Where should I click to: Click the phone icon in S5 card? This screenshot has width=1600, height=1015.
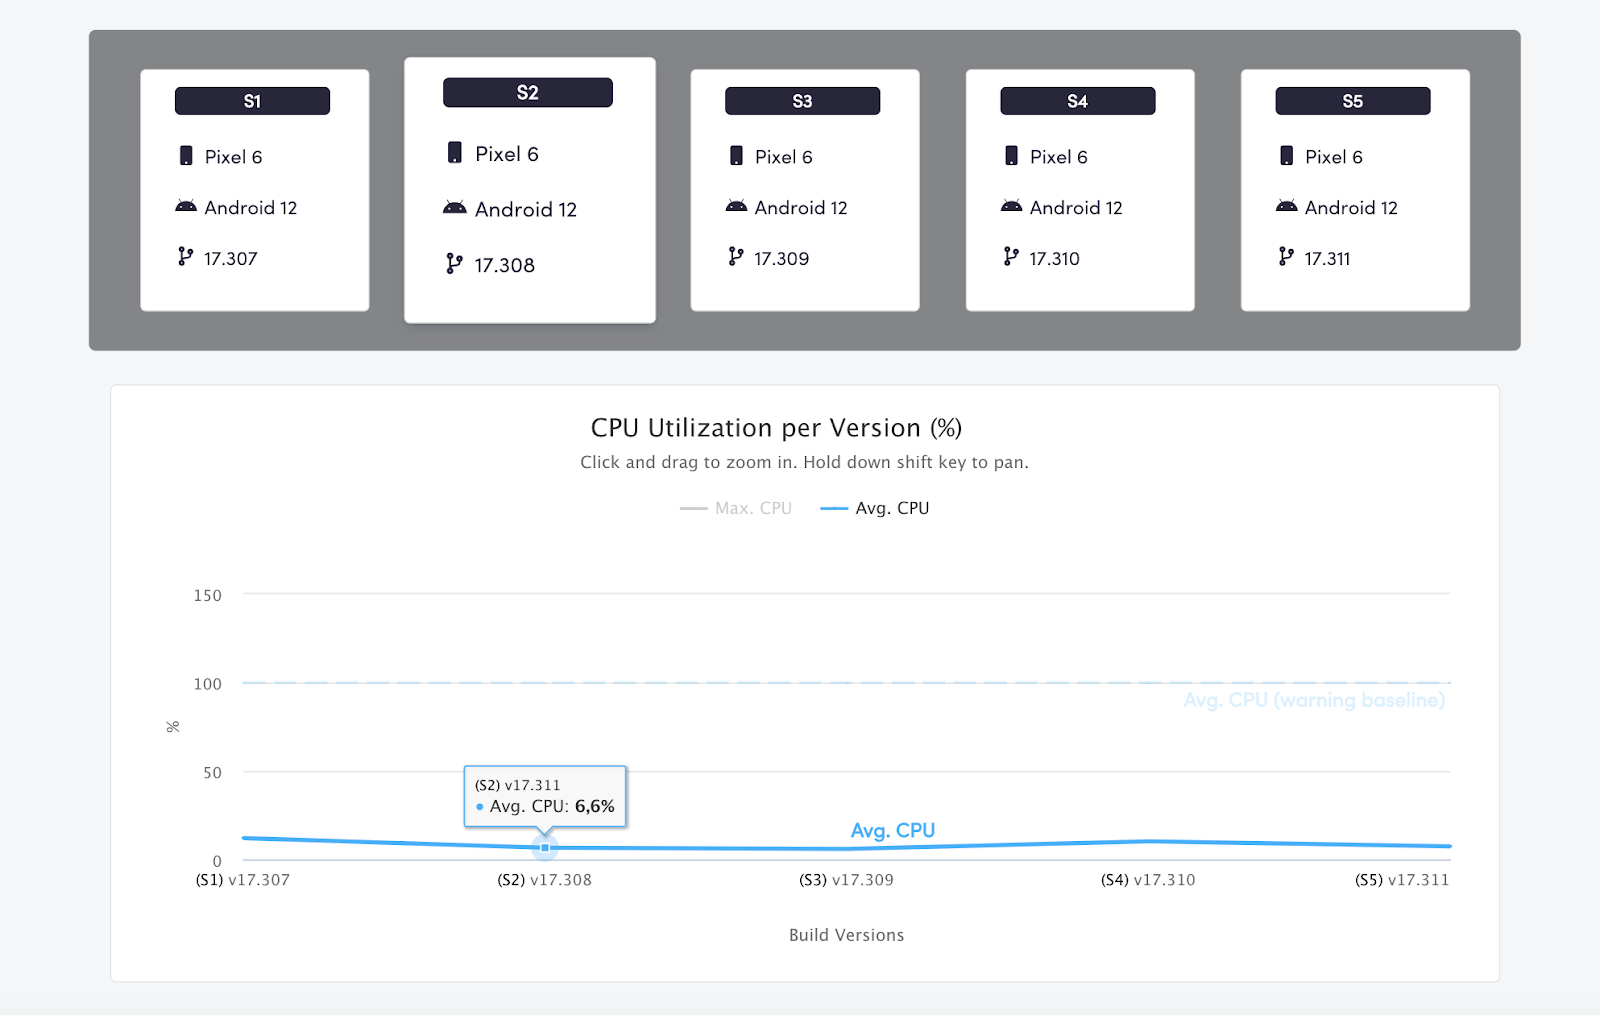[1287, 156]
